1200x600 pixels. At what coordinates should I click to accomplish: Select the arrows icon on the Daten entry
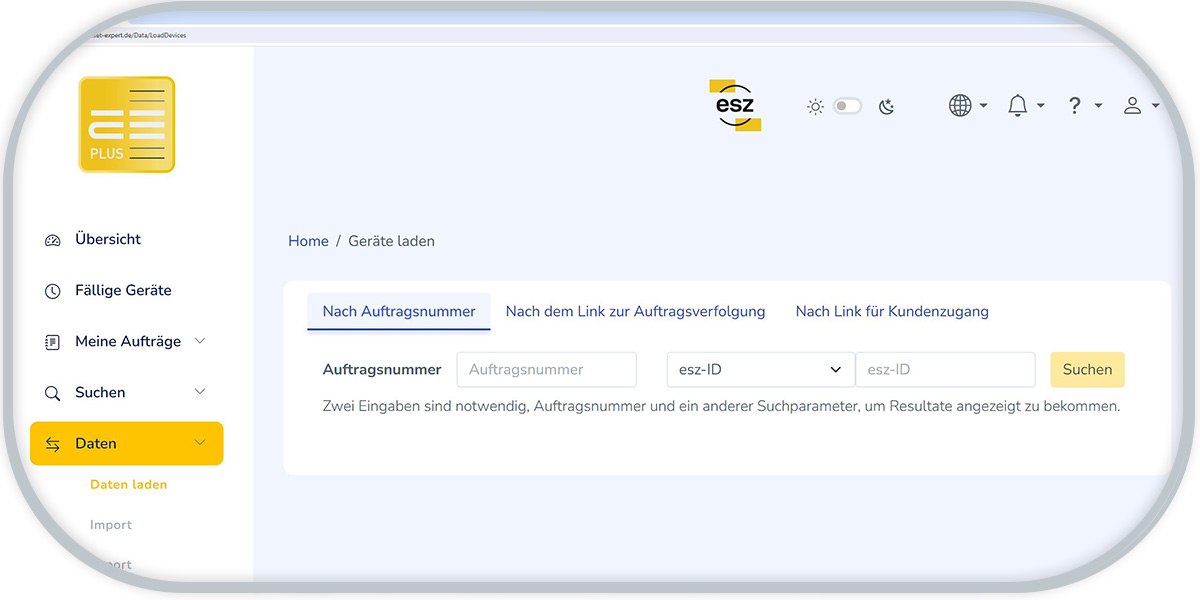[x=52, y=443]
